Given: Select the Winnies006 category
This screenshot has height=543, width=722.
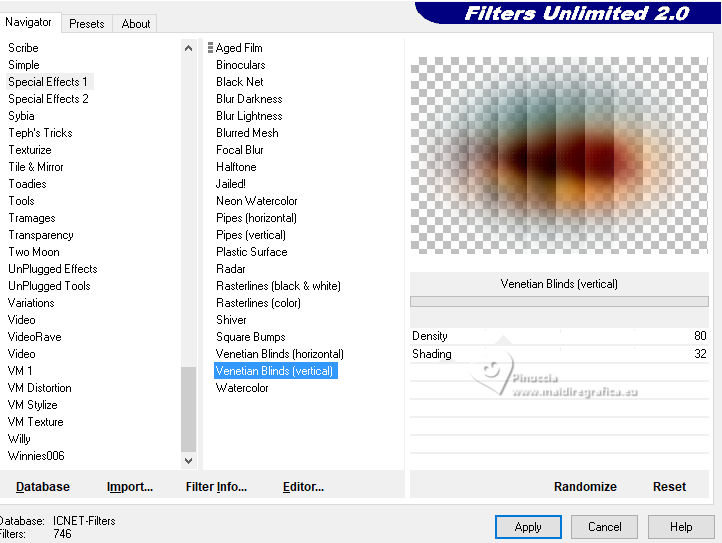Looking at the screenshot, I should 36,456.
